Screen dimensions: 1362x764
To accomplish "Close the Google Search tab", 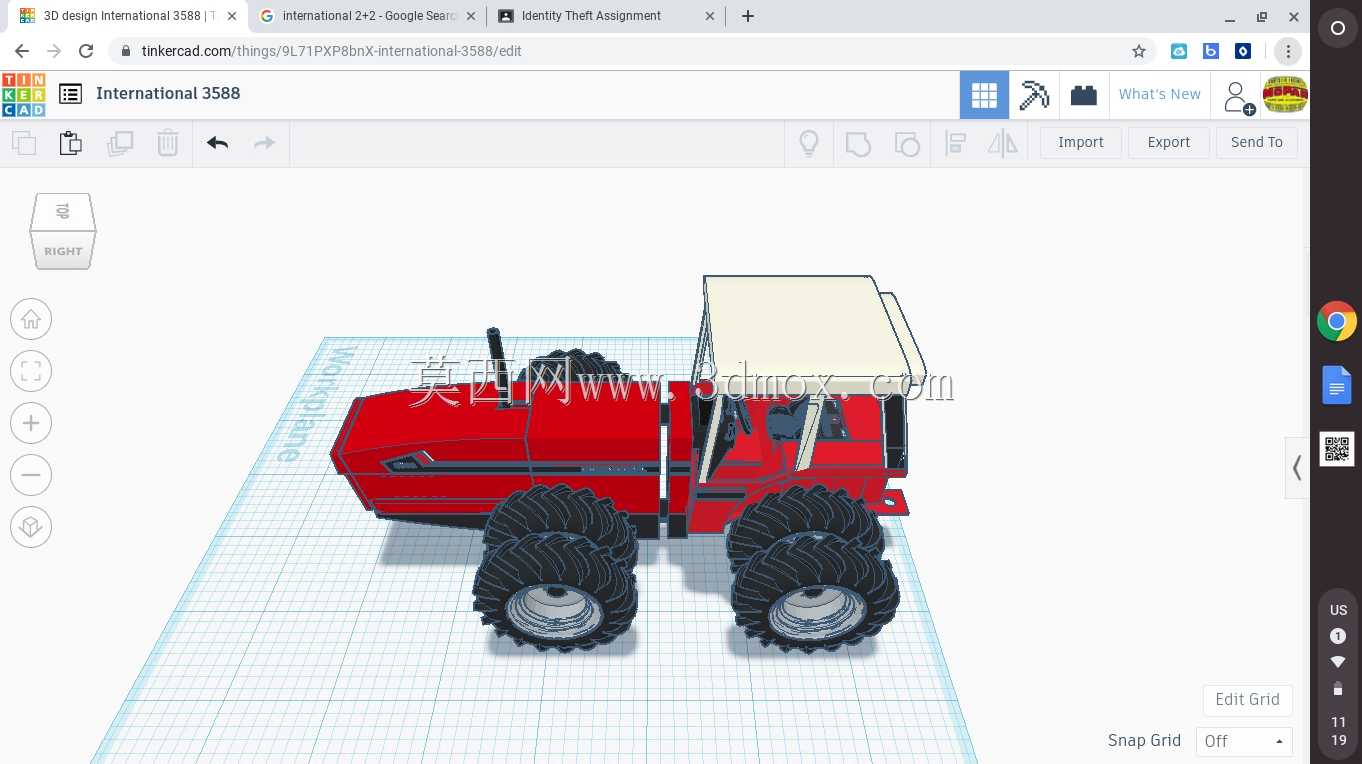I will coord(471,16).
